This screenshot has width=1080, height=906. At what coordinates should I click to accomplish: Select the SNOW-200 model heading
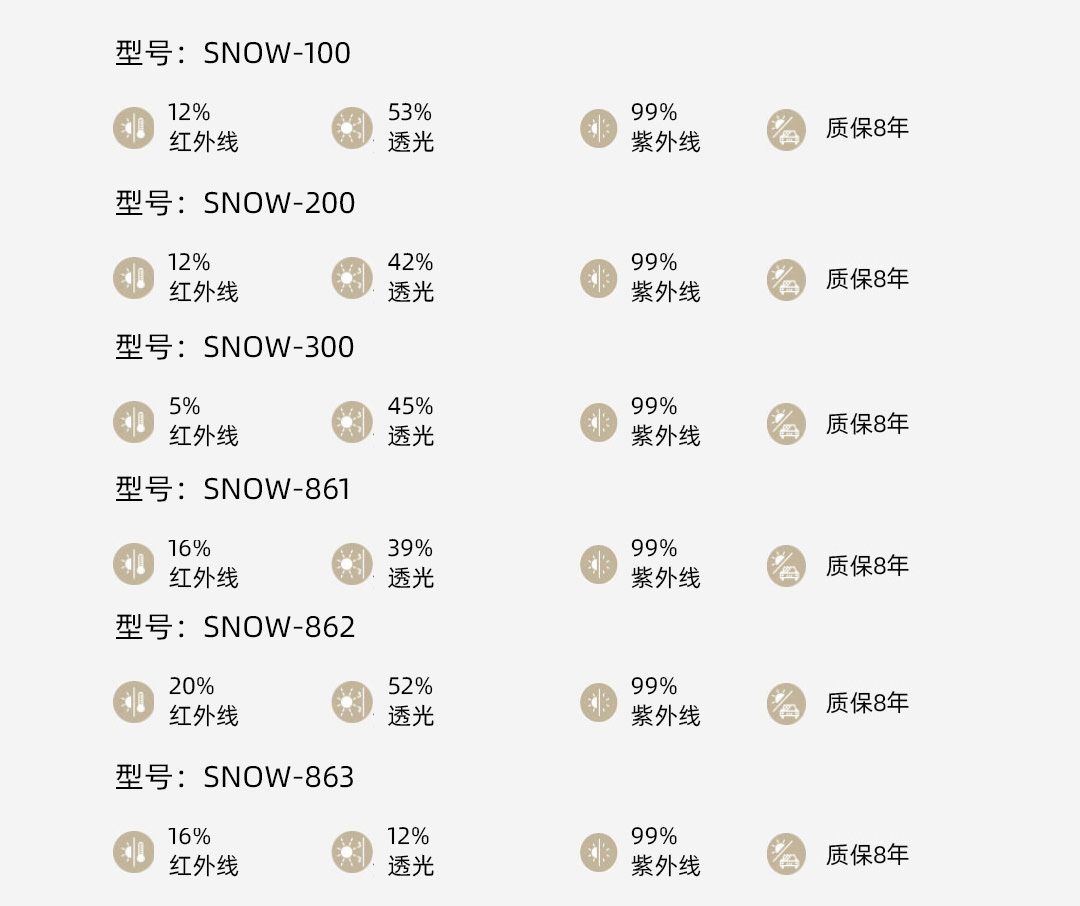click(x=235, y=203)
